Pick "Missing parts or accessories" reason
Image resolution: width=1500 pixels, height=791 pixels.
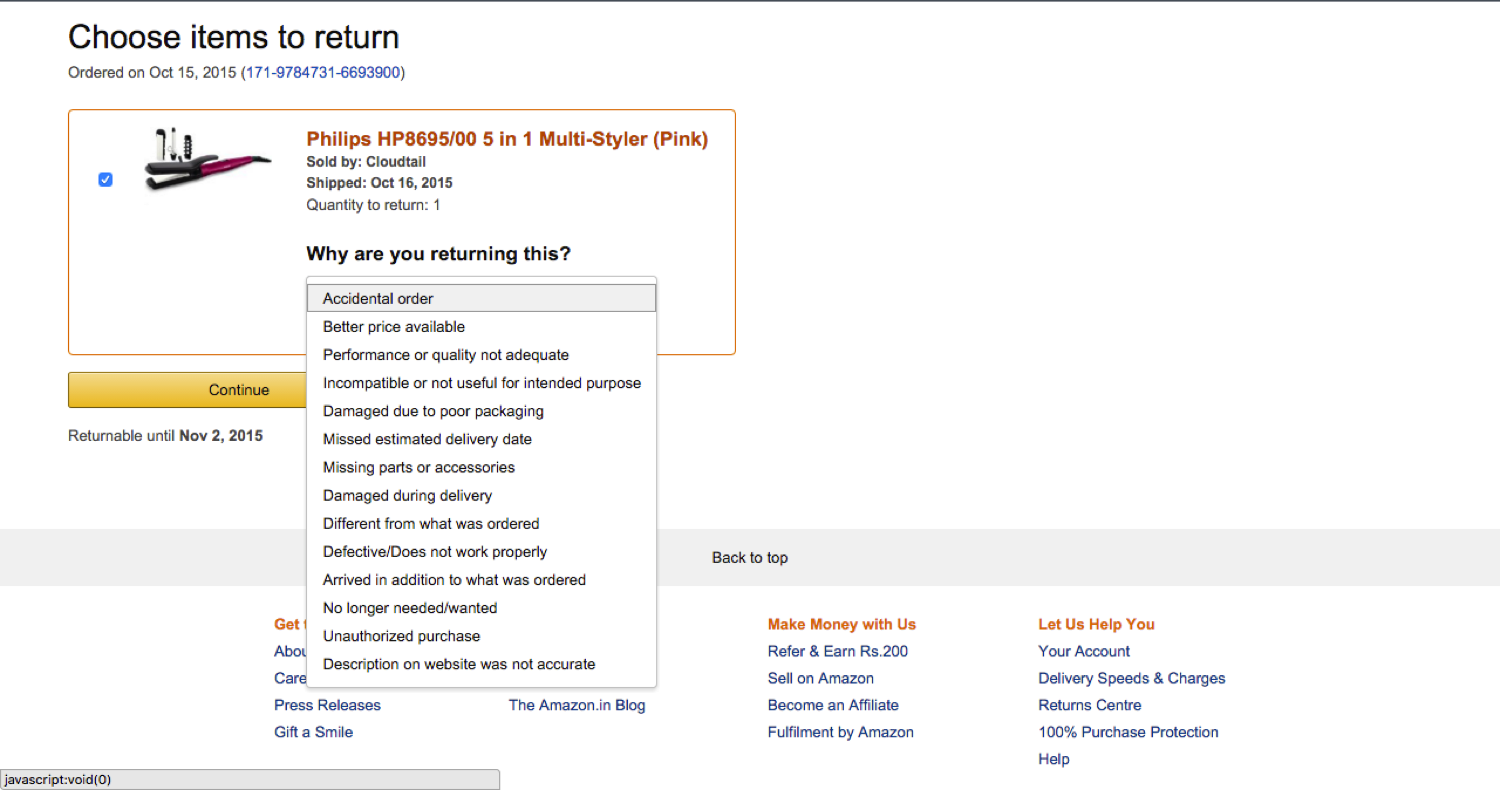pos(419,467)
